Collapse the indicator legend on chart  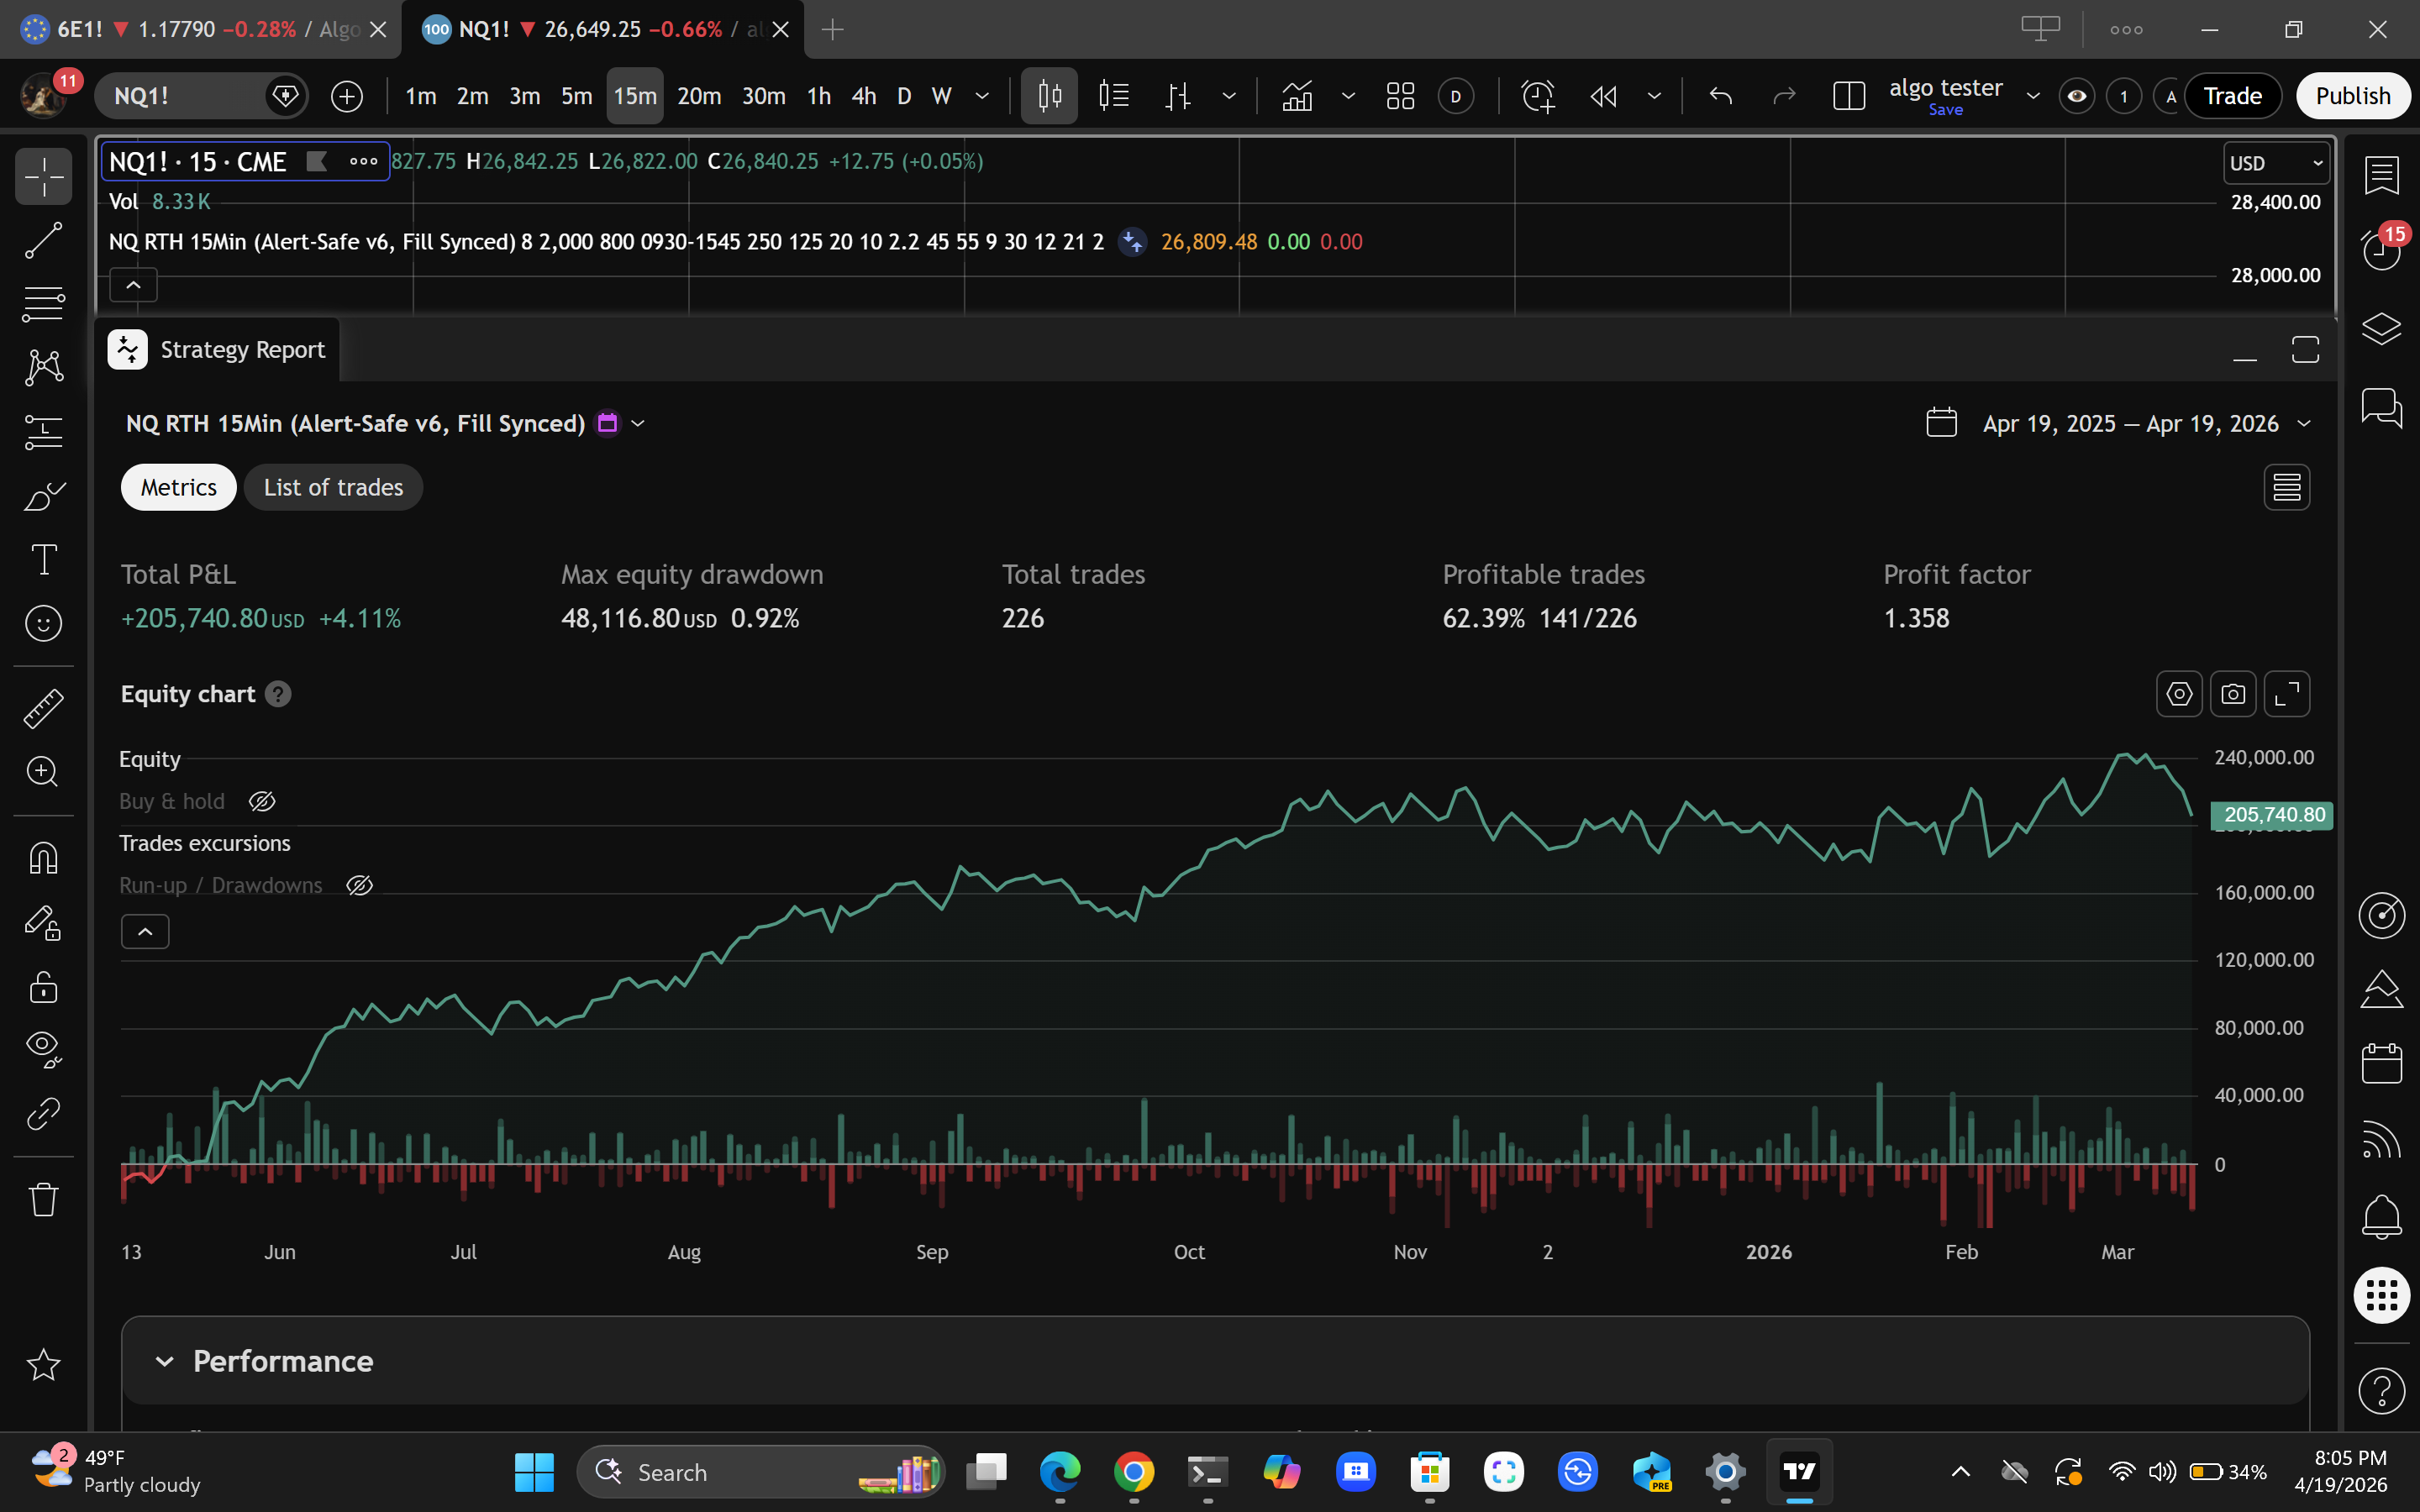click(x=133, y=285)
